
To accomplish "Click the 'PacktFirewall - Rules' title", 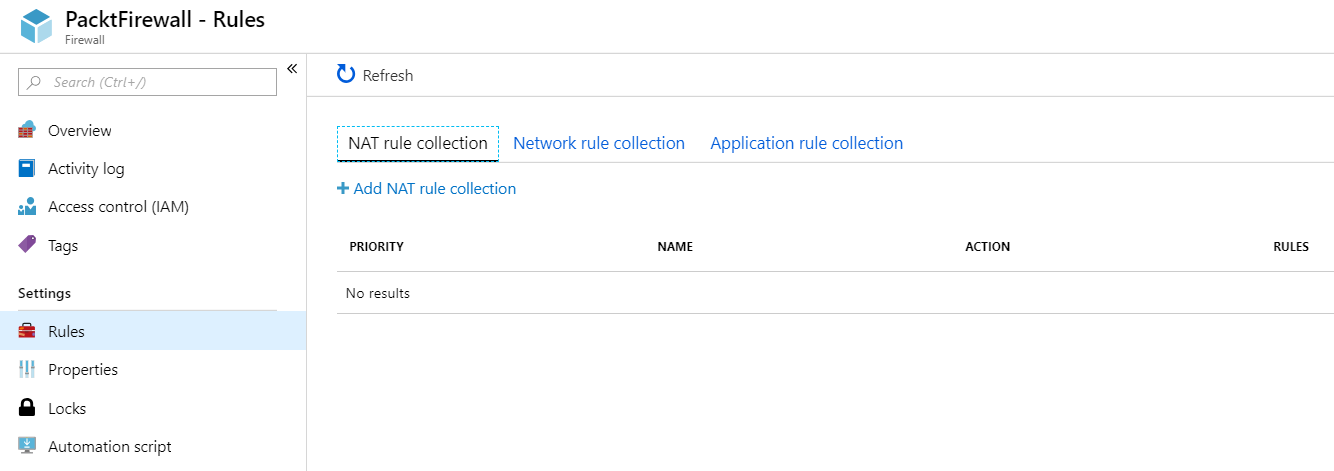I will coord(165,19).
